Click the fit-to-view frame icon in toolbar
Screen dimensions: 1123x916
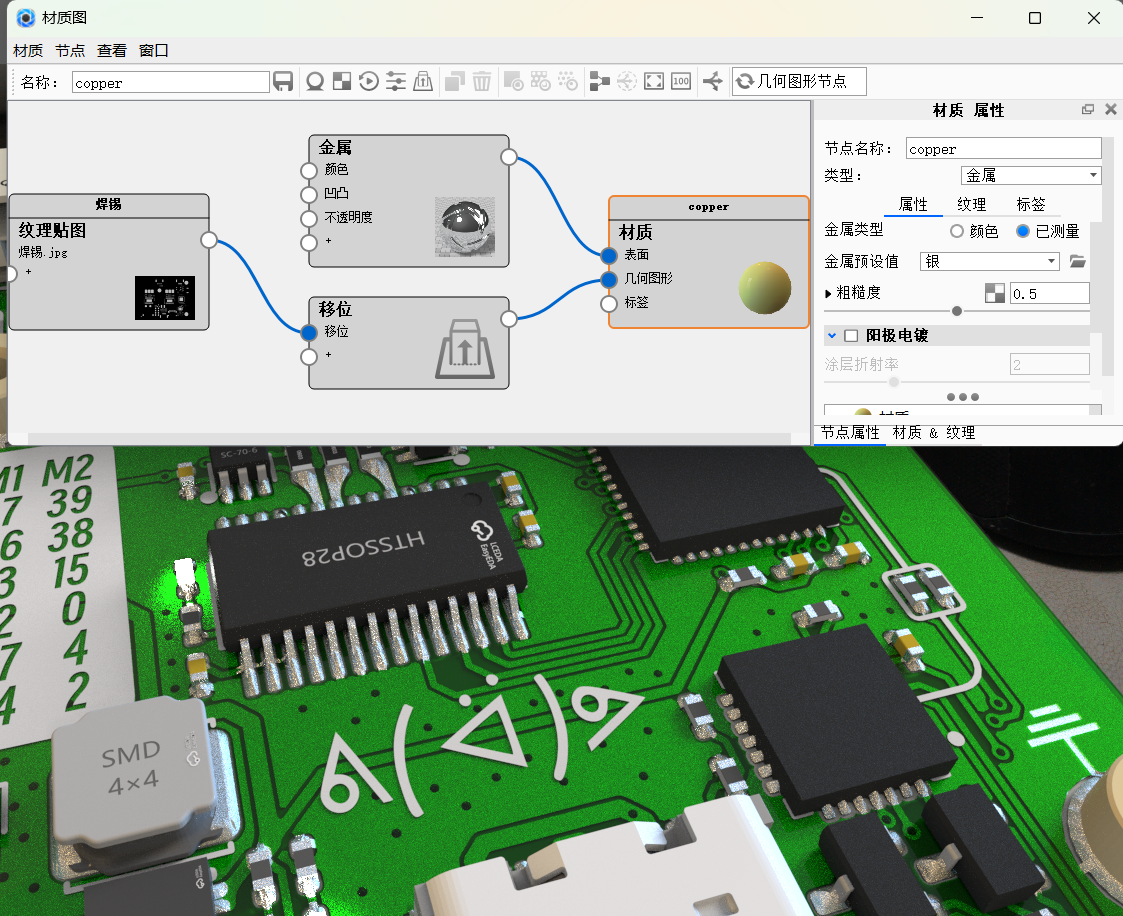(654, 82)
